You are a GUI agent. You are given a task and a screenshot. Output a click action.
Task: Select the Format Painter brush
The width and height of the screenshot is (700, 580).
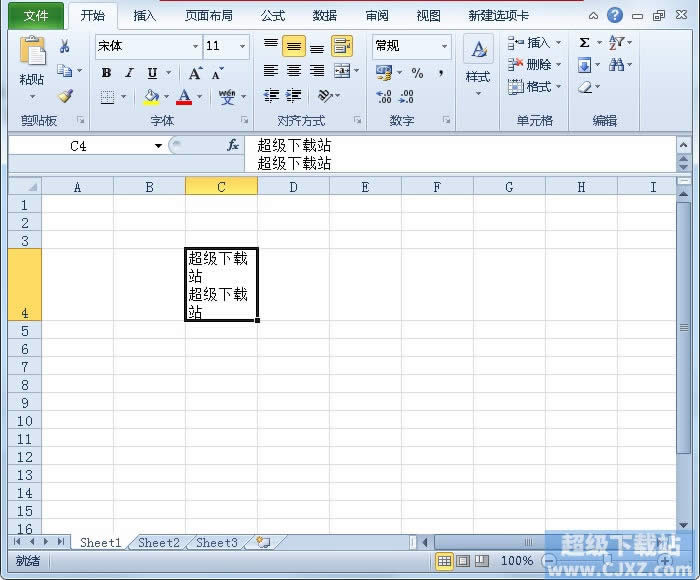[x=66, y=96]
